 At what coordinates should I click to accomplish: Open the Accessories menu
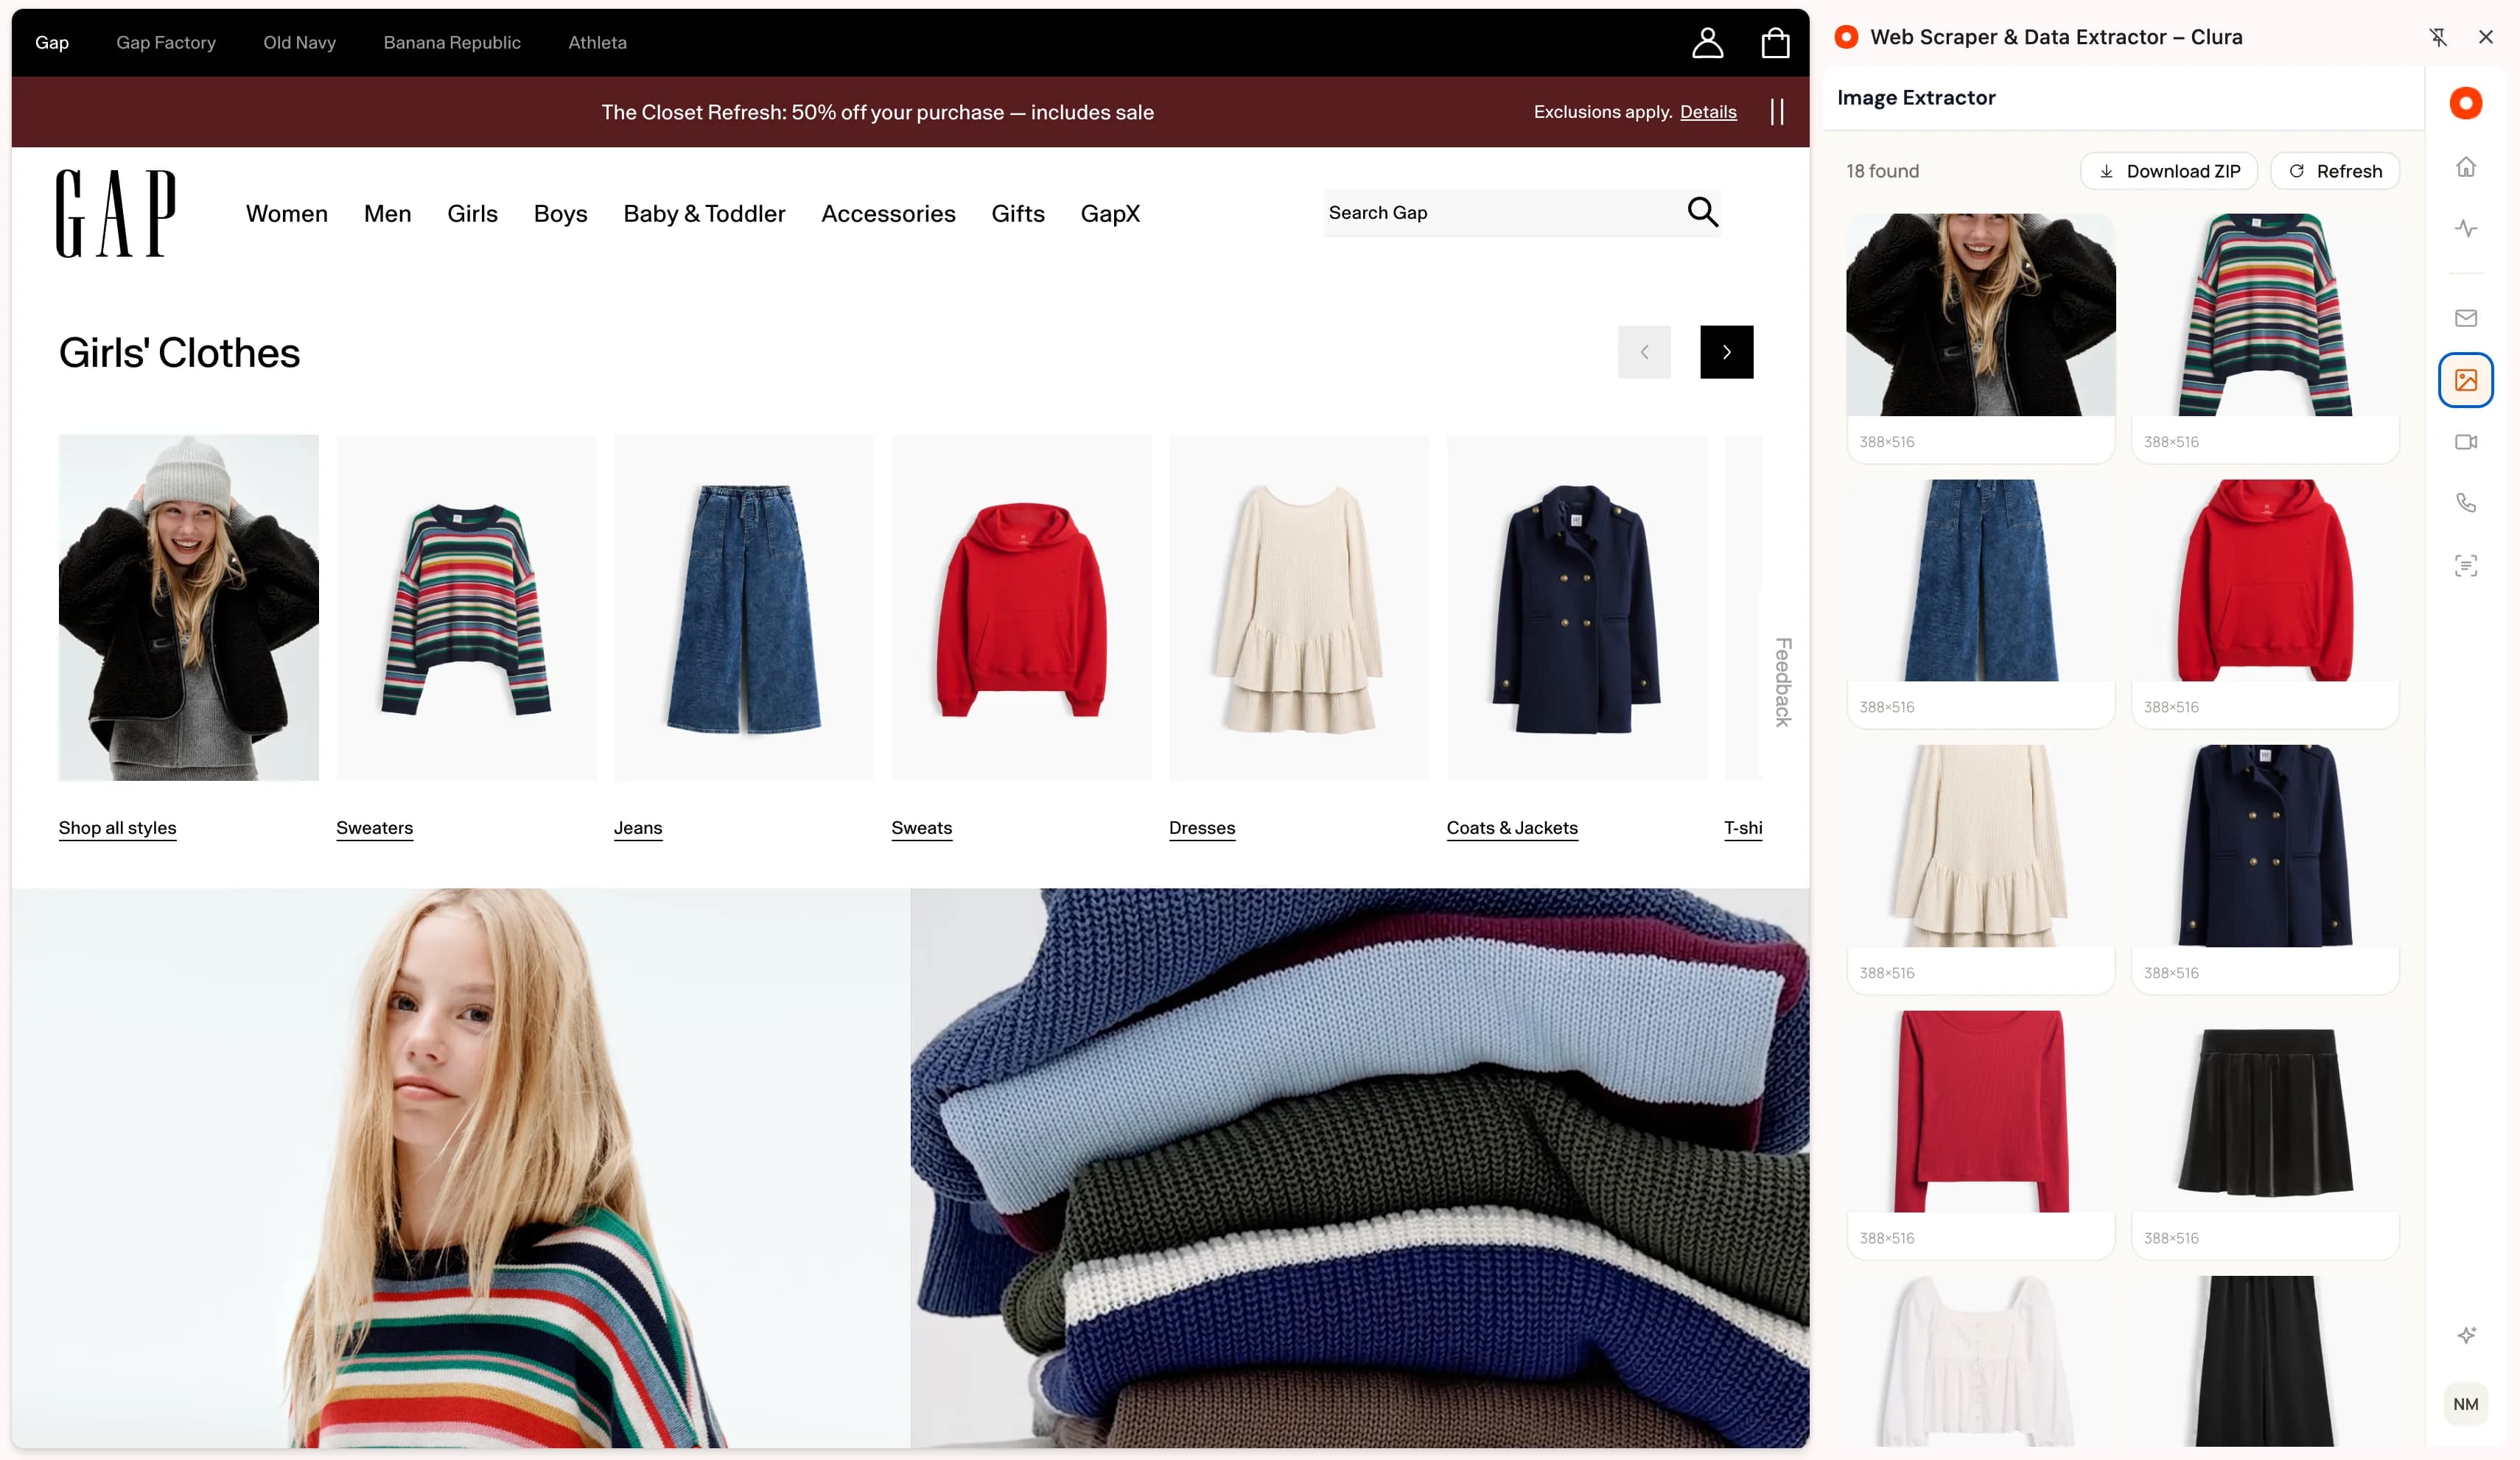[888, 214]
